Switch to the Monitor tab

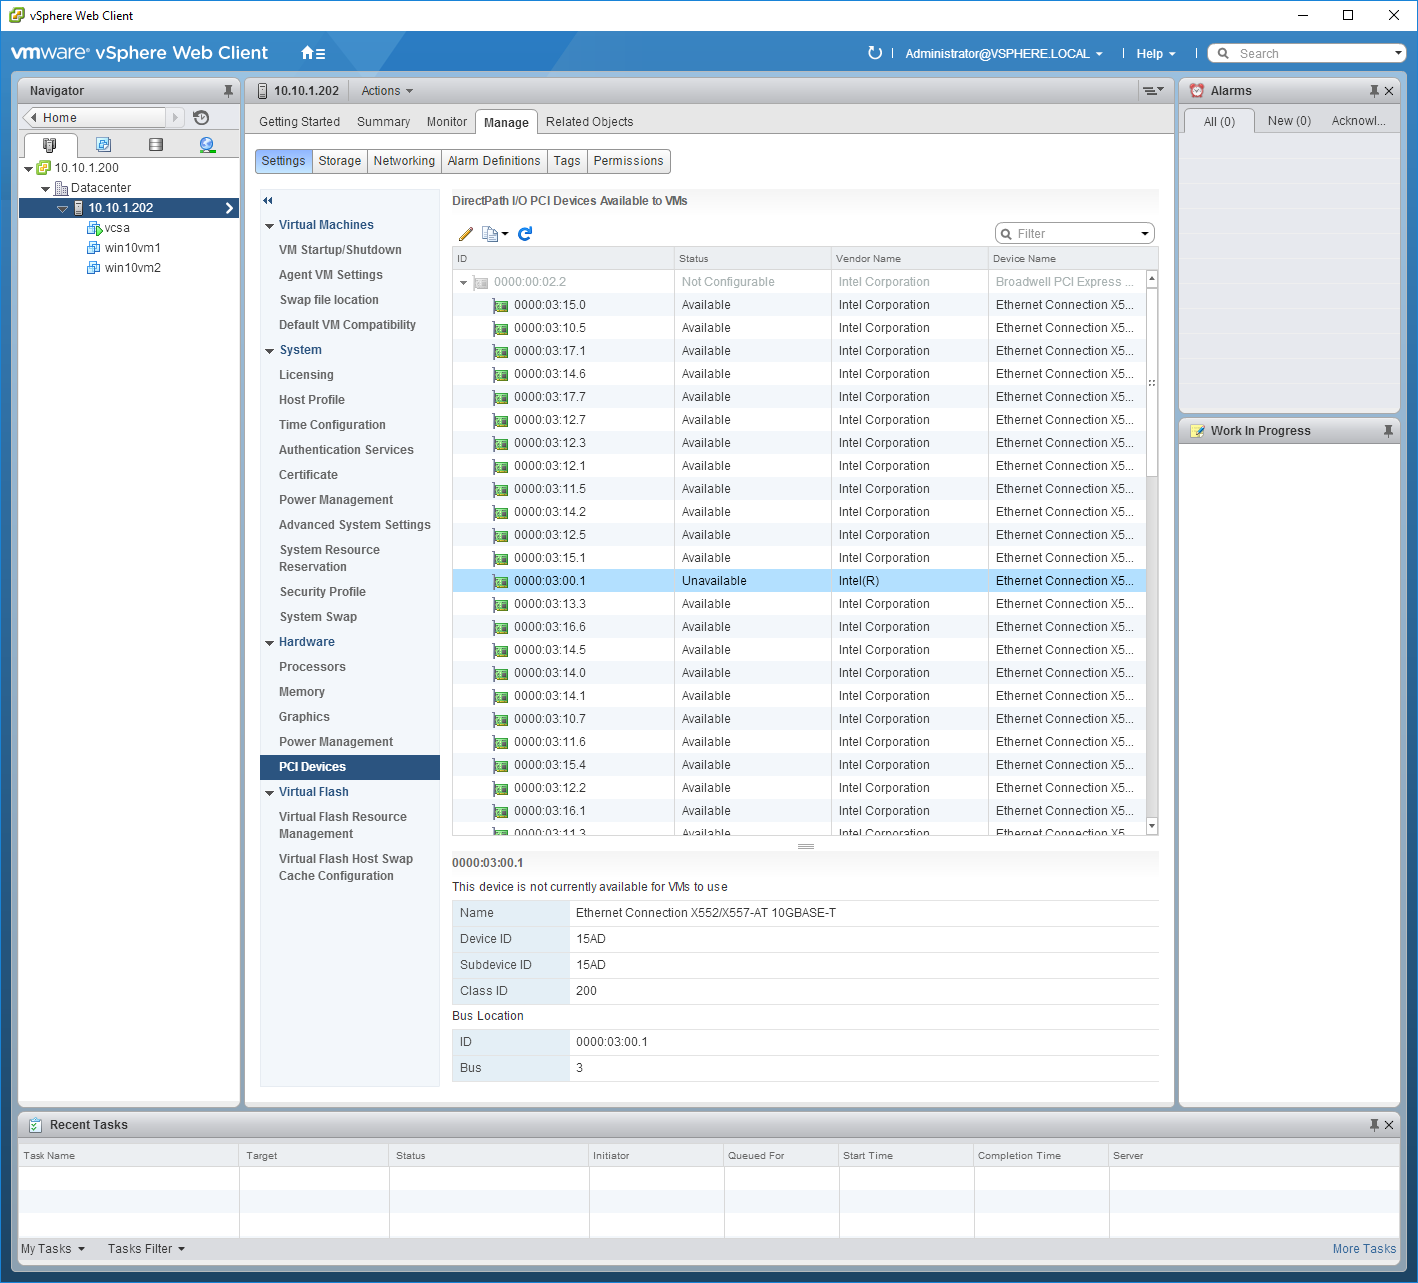(x=446, y=122)
